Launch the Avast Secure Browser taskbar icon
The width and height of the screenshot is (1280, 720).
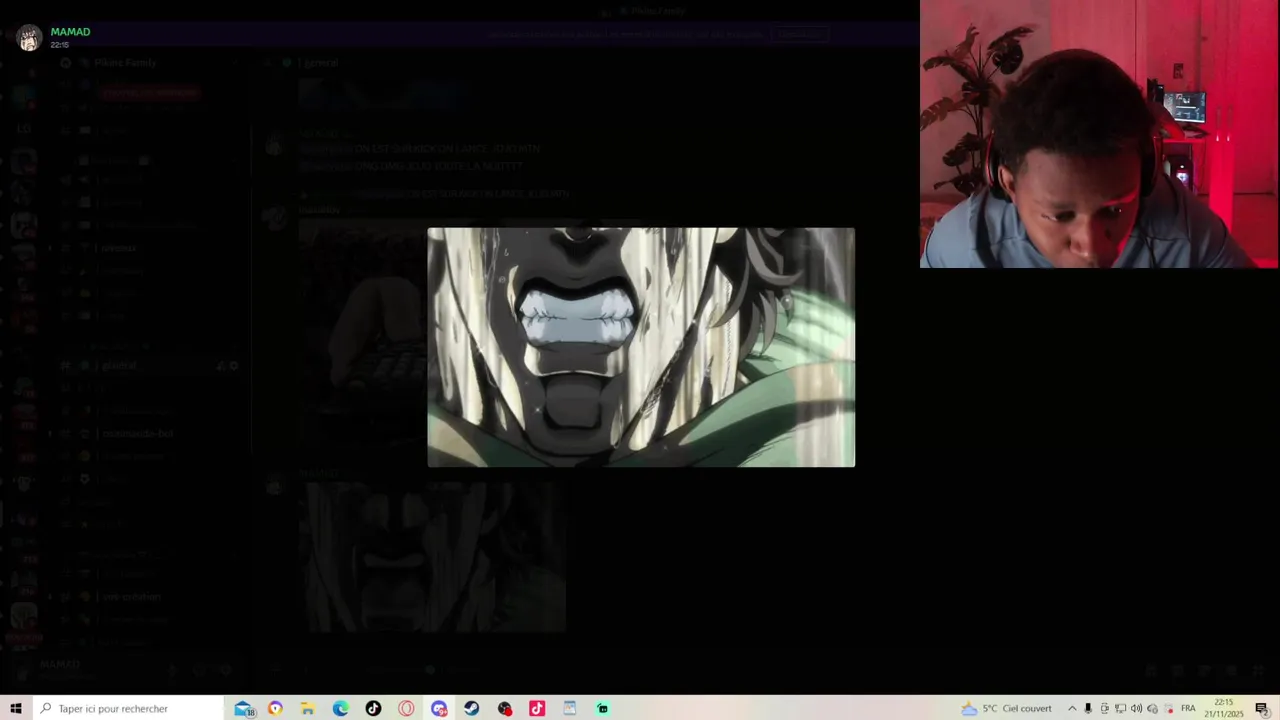(275, 708)
